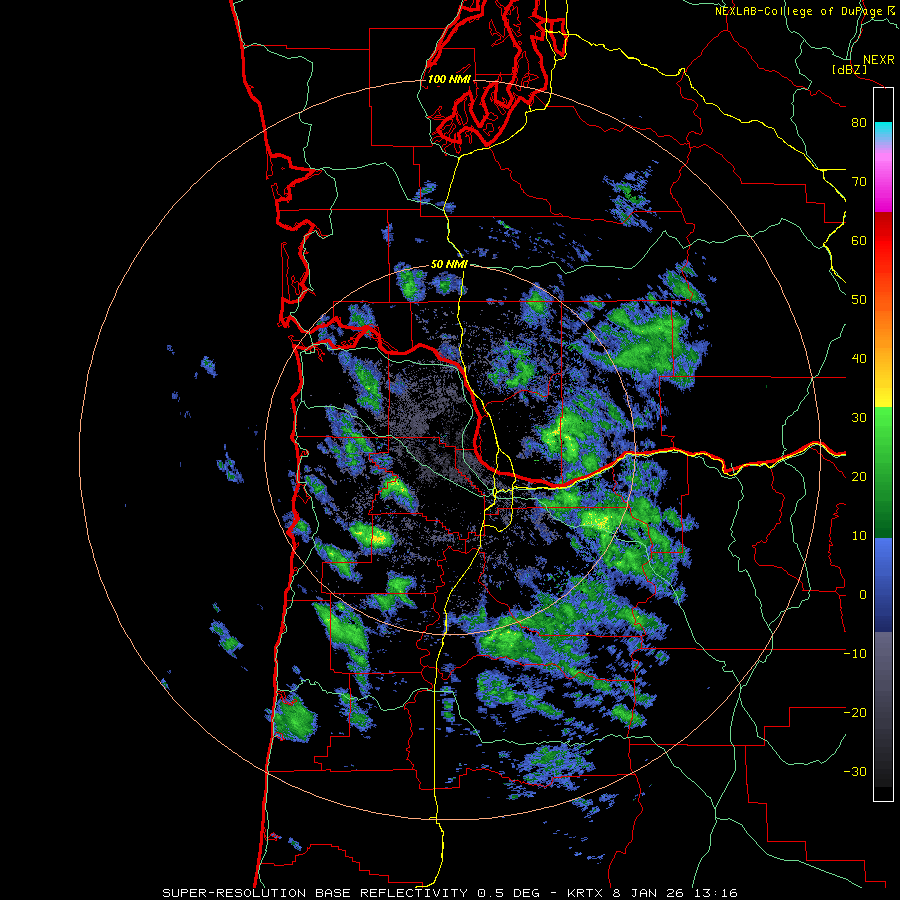Click the 10 value on the dBZ scale
The image size is (900, 900).
click(859, 536)
